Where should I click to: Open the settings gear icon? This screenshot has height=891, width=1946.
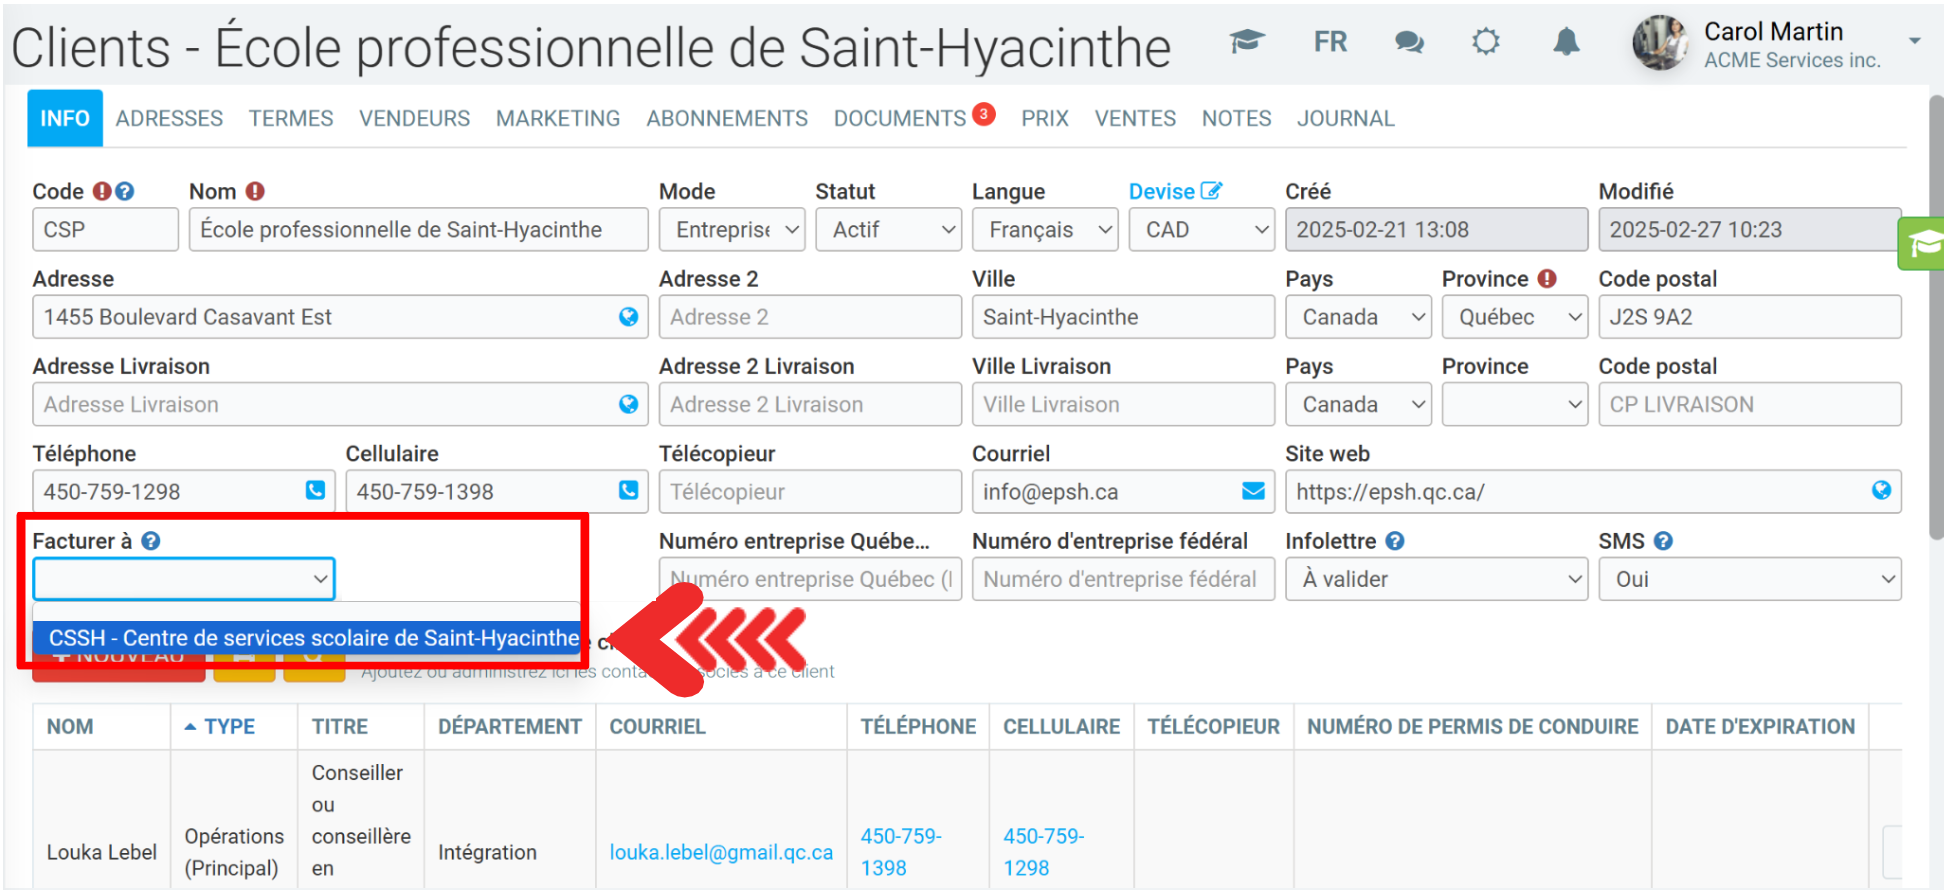click(1486, 42)
